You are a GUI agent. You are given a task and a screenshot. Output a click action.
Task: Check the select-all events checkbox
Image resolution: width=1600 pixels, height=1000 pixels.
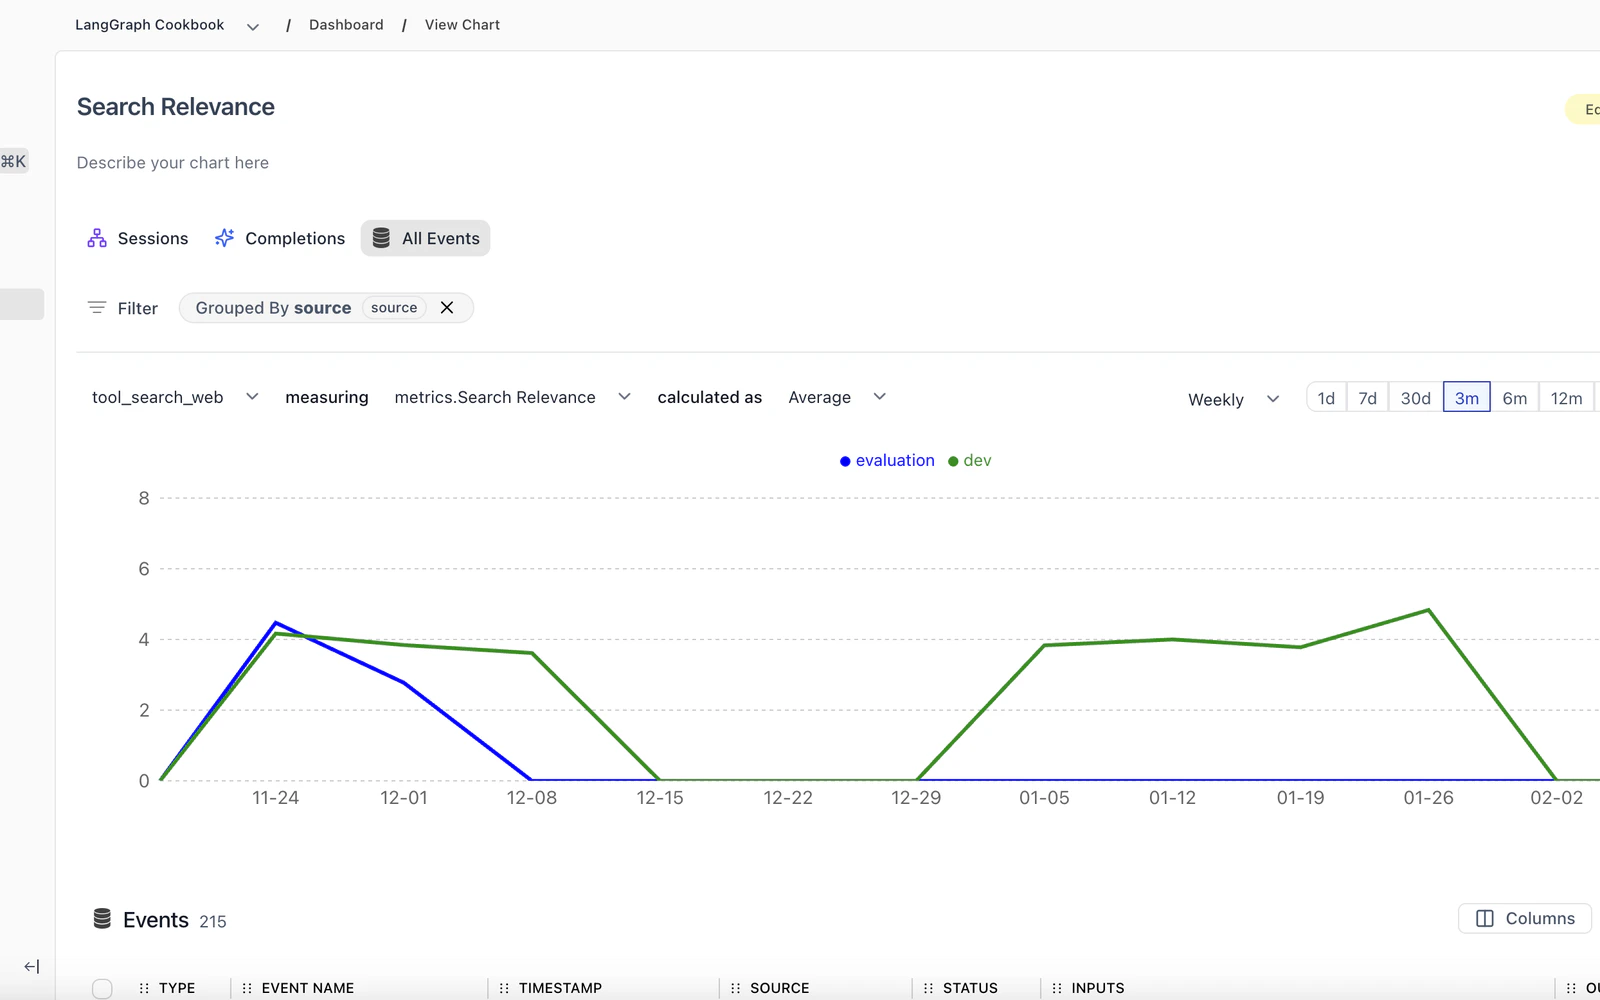(x=102, y=989)
